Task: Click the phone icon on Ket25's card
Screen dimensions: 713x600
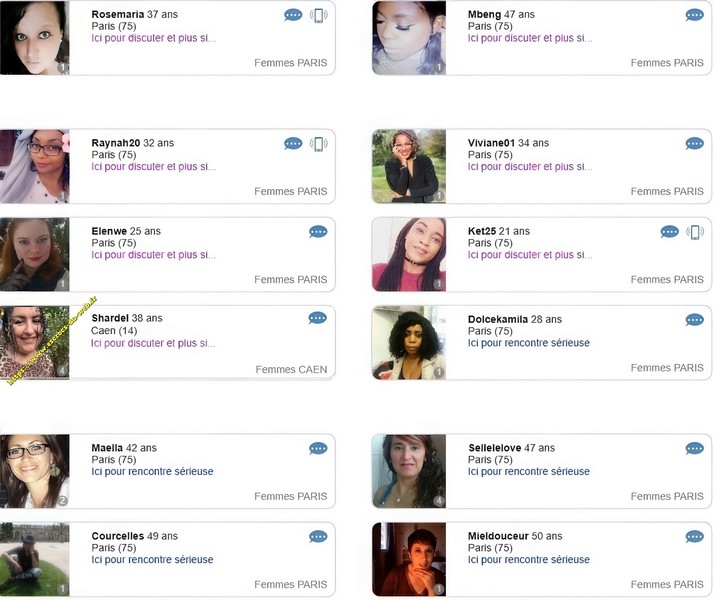Action: tap(695, 232)
